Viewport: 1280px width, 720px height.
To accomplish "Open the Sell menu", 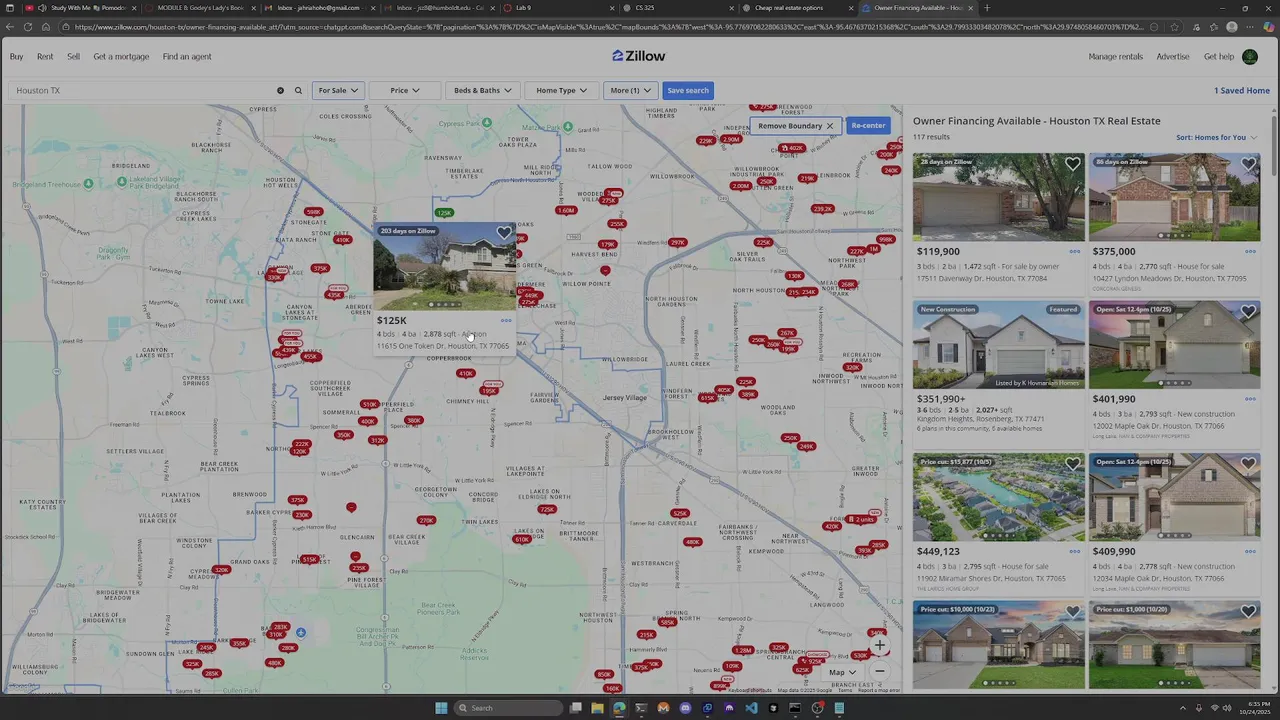I will pos(73,56).
